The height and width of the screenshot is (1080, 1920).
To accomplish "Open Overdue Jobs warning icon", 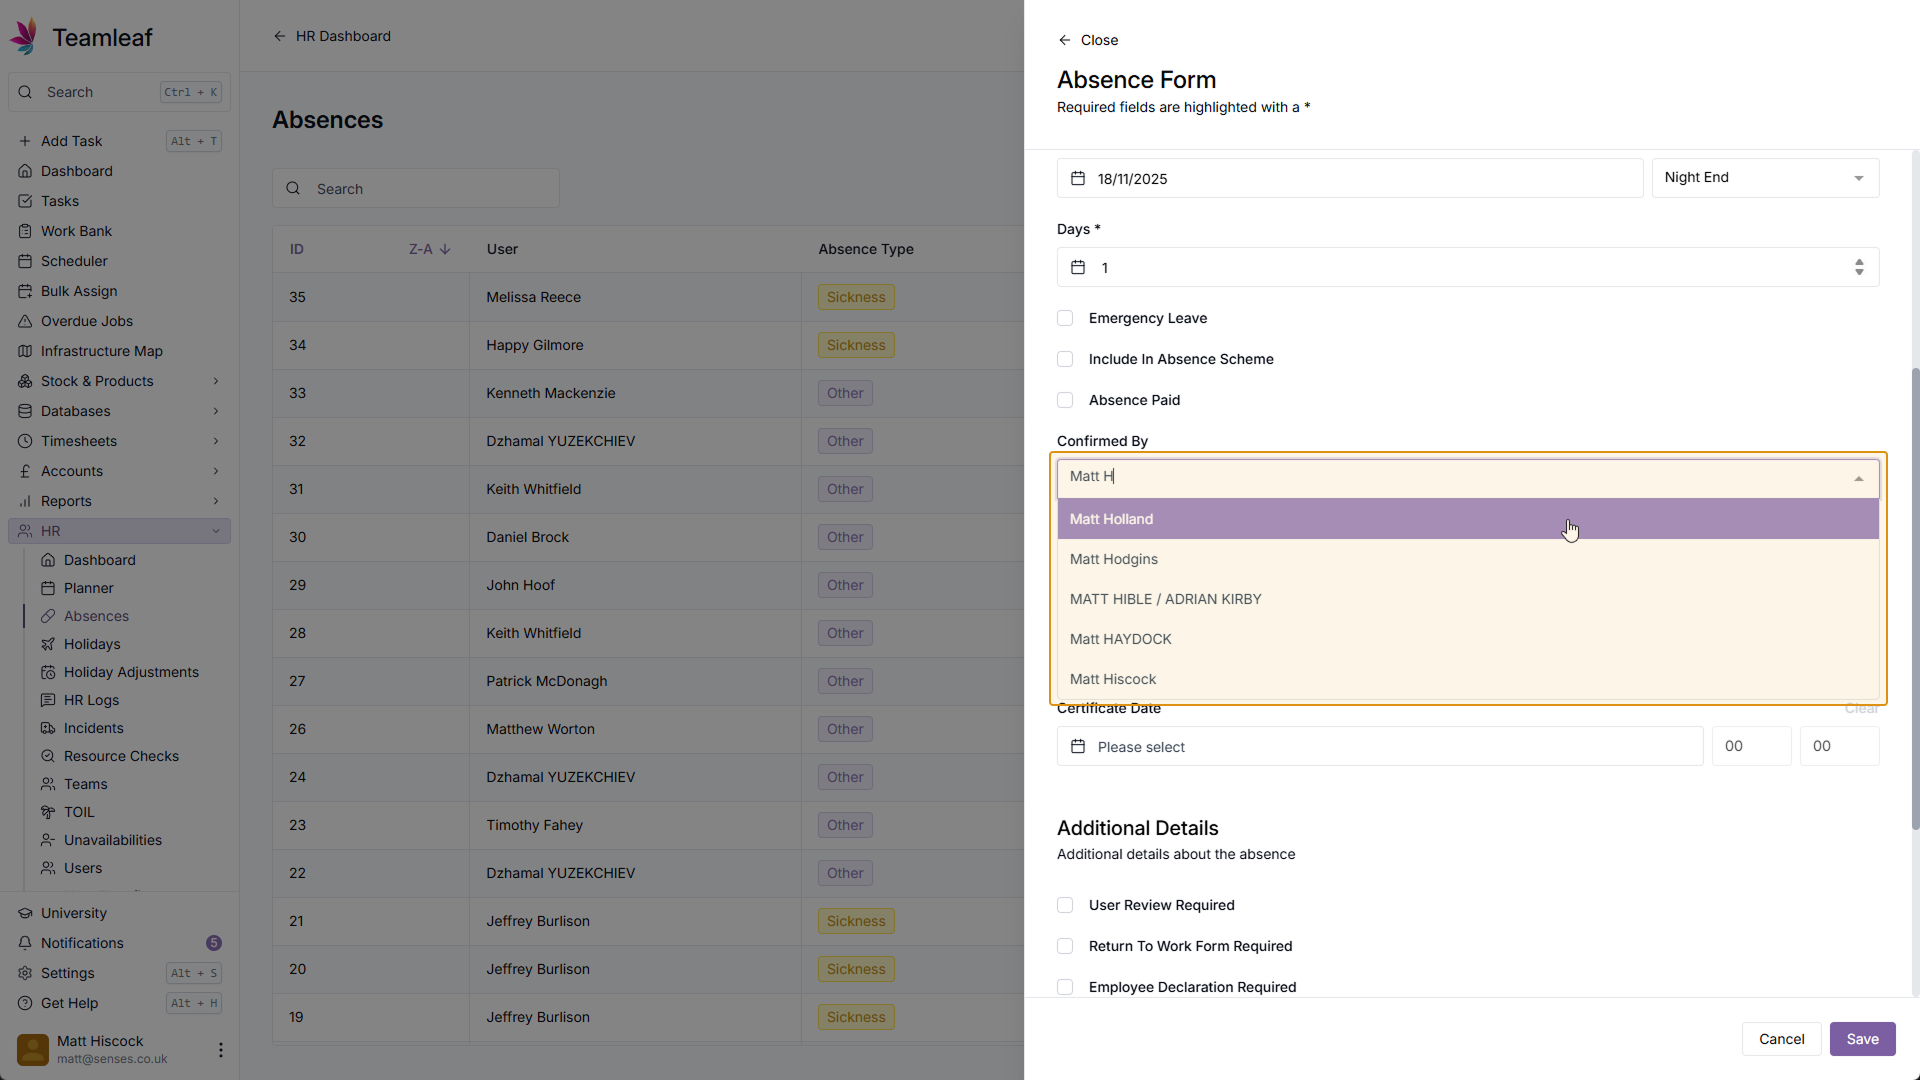I will coord(25,321).
